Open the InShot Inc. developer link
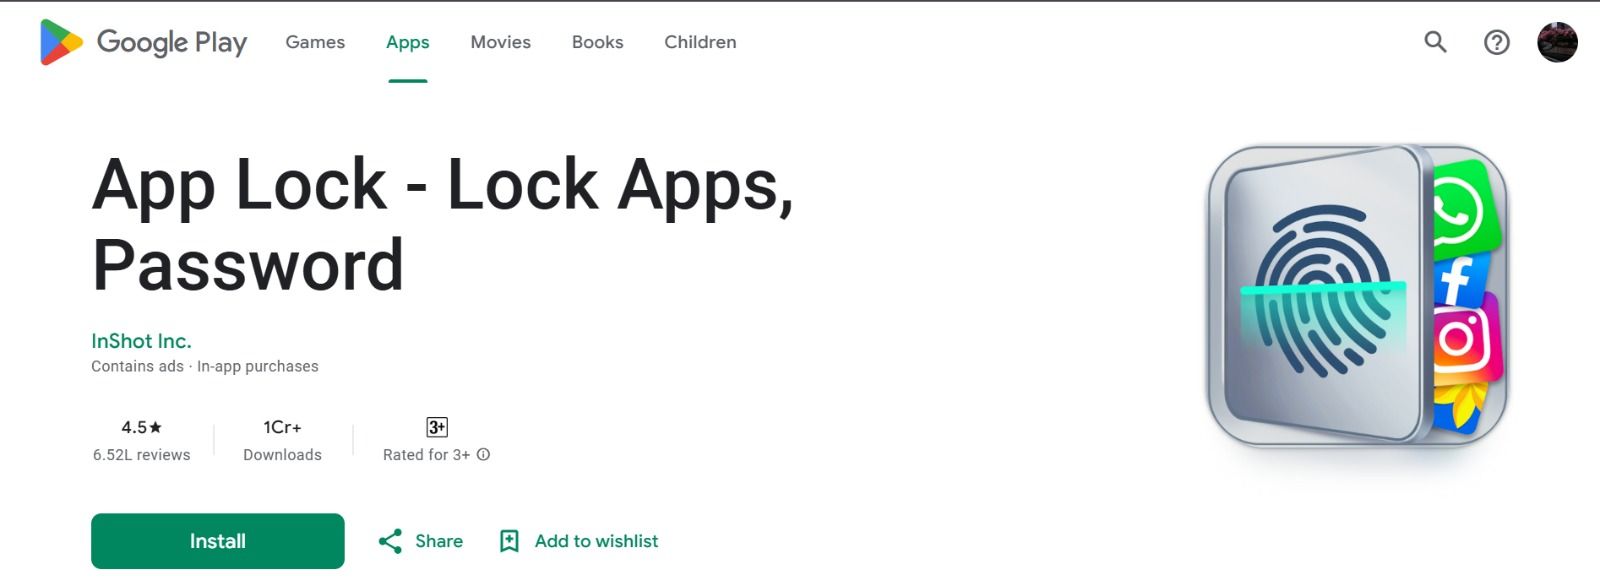This screenshot has width=1600, height=586. coord(141,341)
